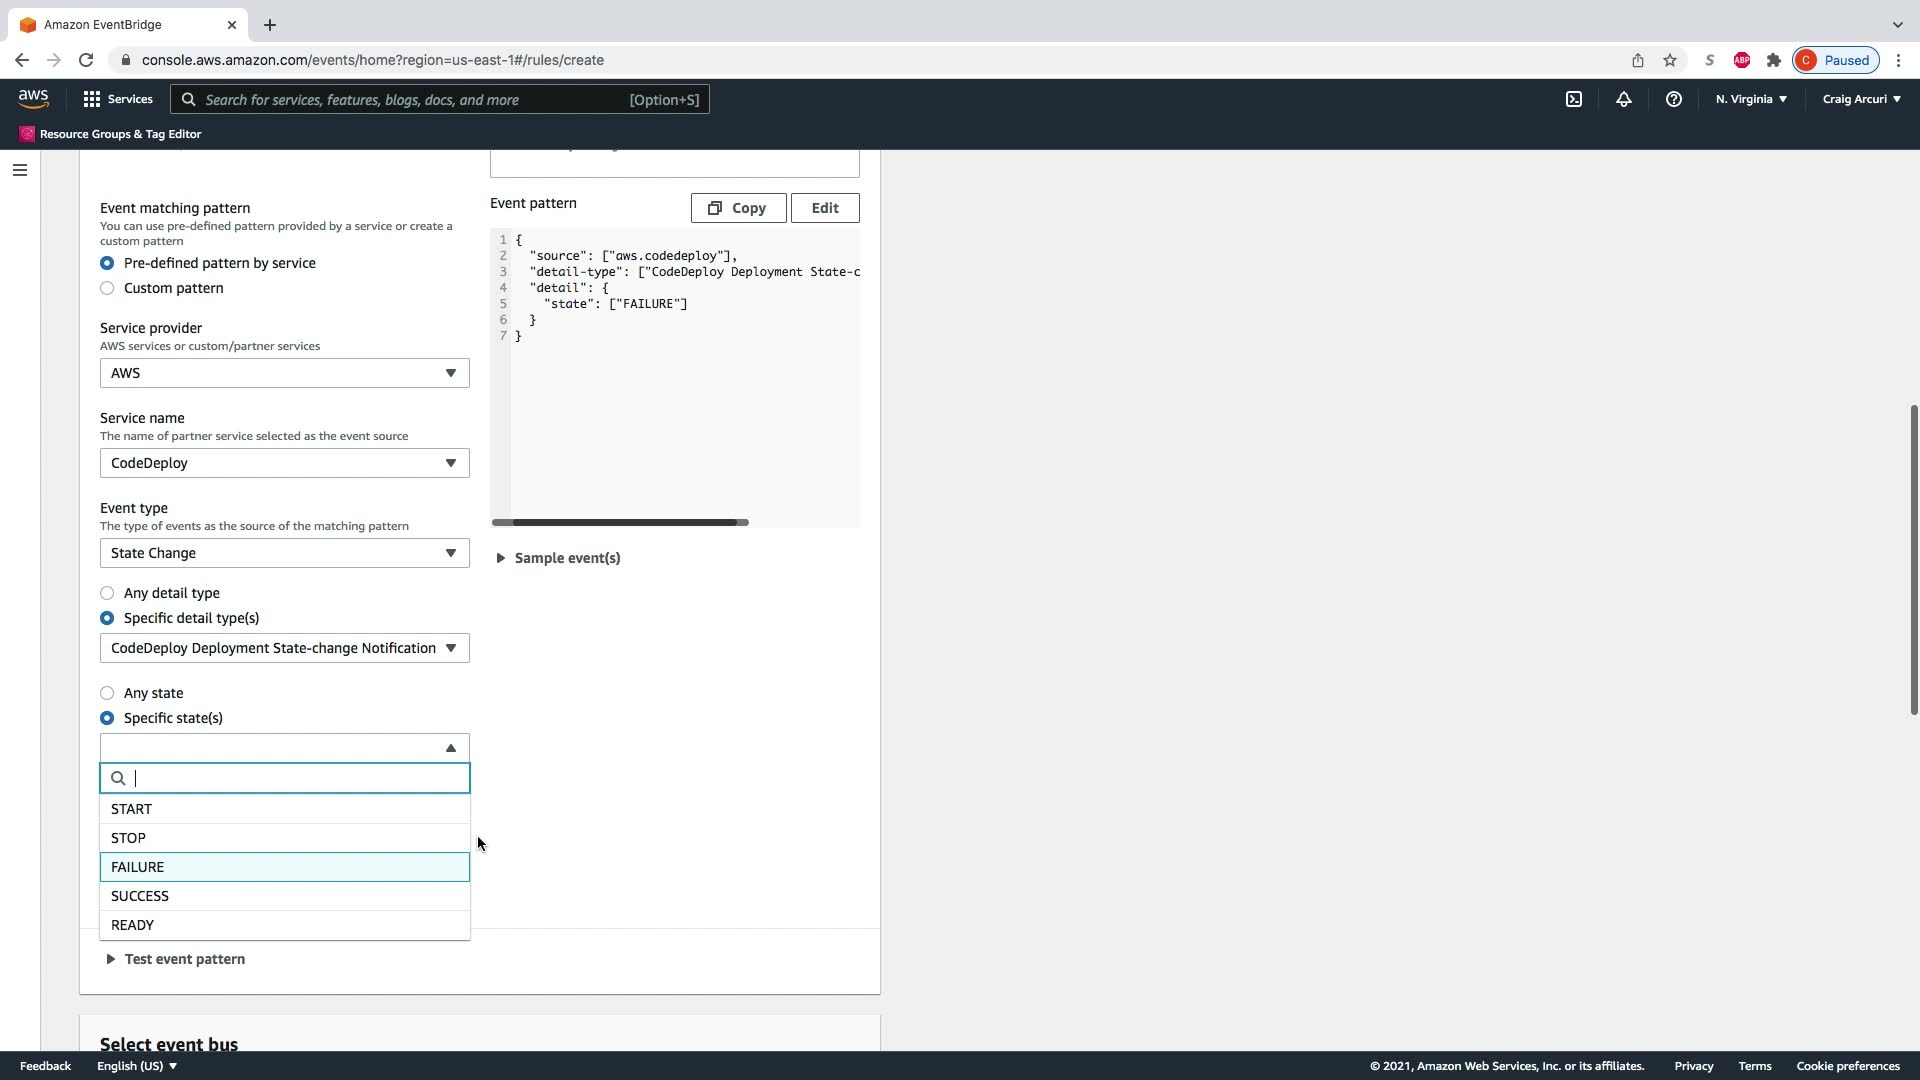
Task: Click the AWS logo home icon
Action: pos(33,98)
